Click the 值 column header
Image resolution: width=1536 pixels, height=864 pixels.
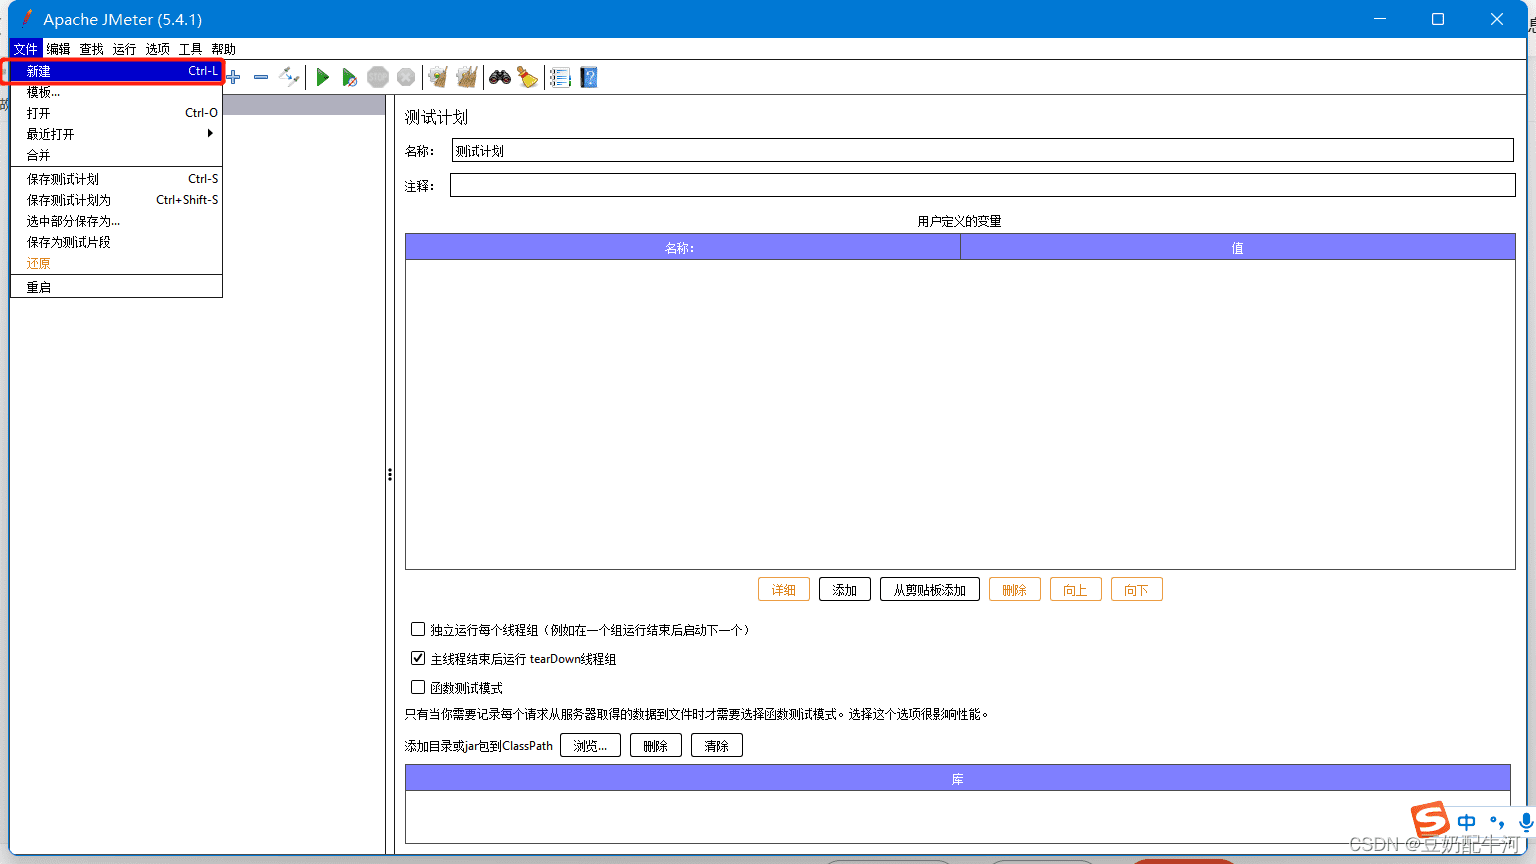coord(1238,247)
